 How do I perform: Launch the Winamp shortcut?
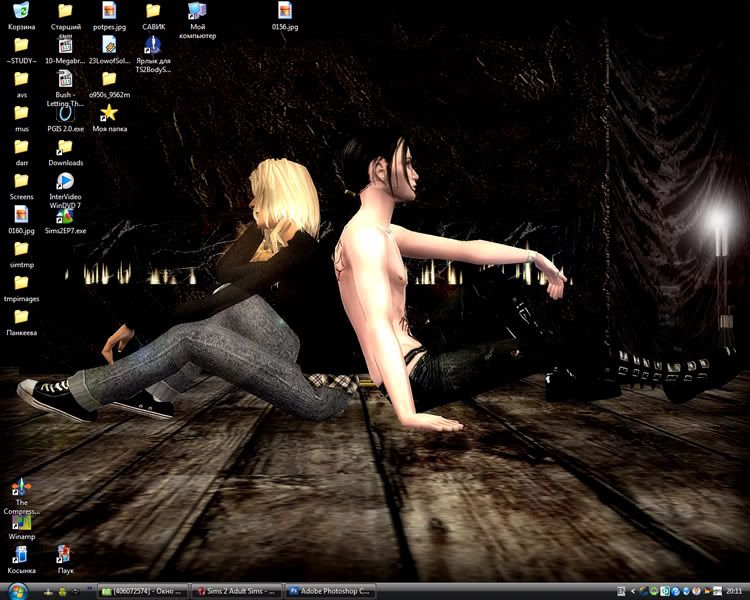pos(22,527)
